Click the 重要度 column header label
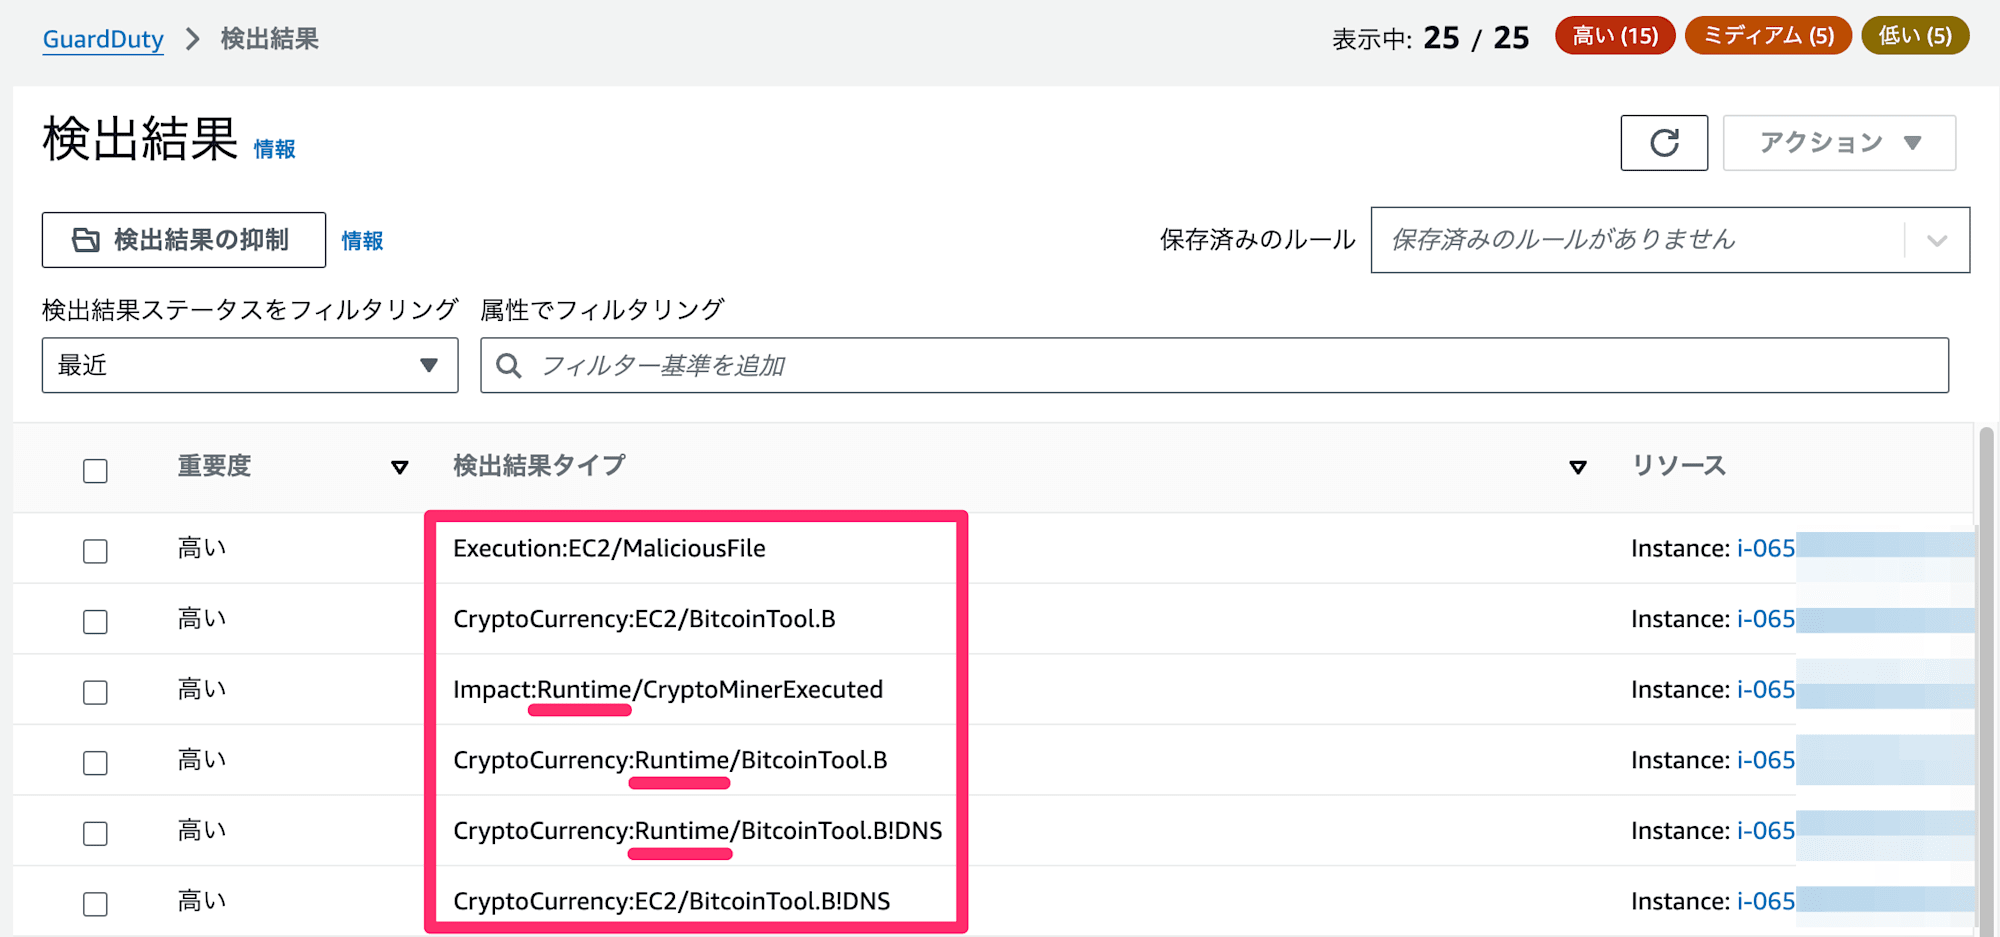2000x937 pixels. pos(214,466)
